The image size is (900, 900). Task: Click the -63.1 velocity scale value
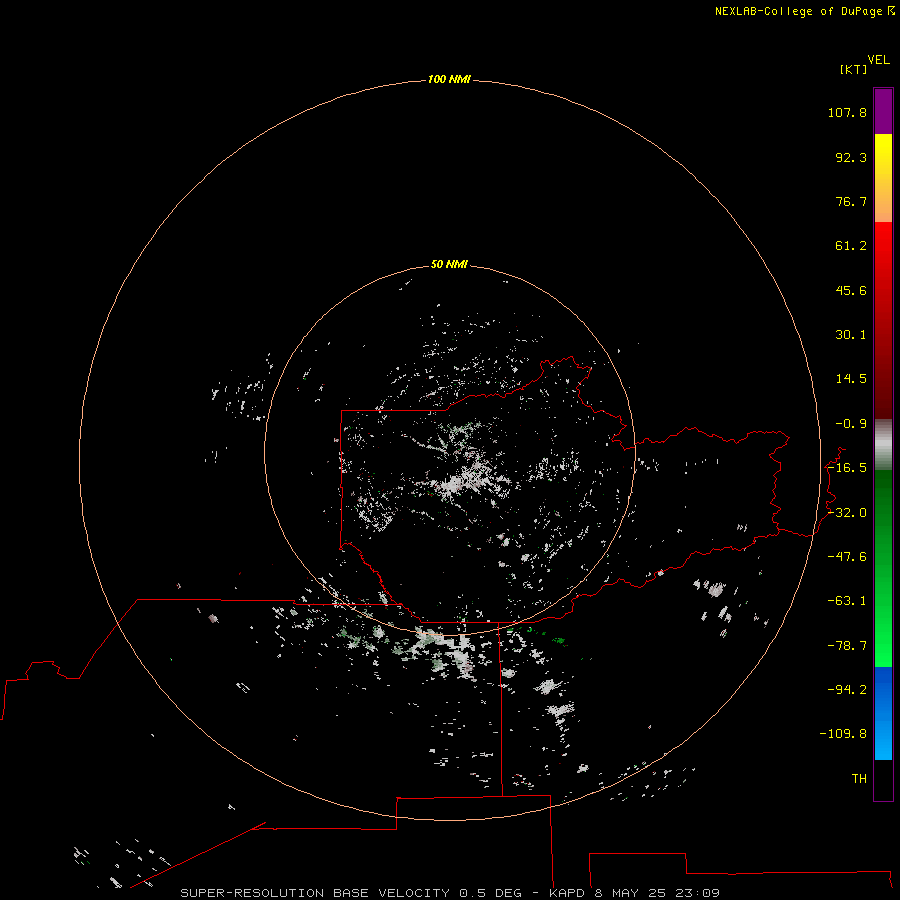click(x=847, y=601)
